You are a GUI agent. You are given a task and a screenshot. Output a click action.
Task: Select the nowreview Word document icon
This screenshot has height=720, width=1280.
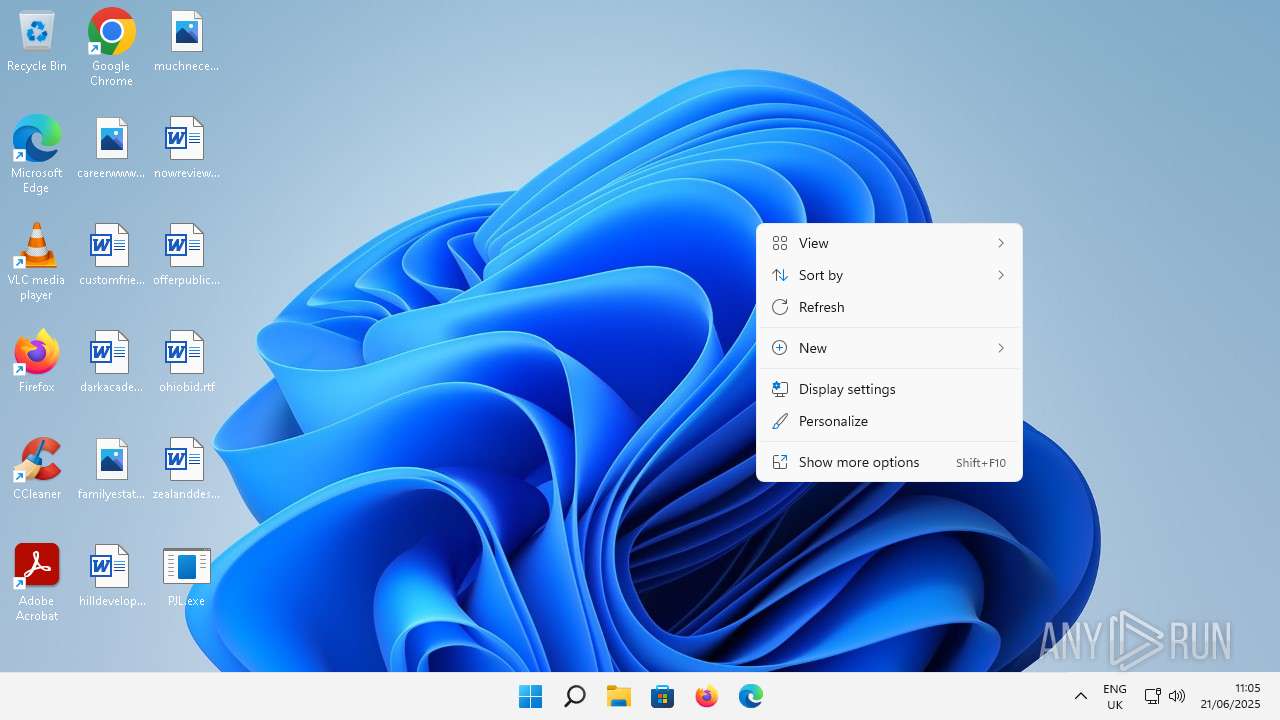point(186,149)
